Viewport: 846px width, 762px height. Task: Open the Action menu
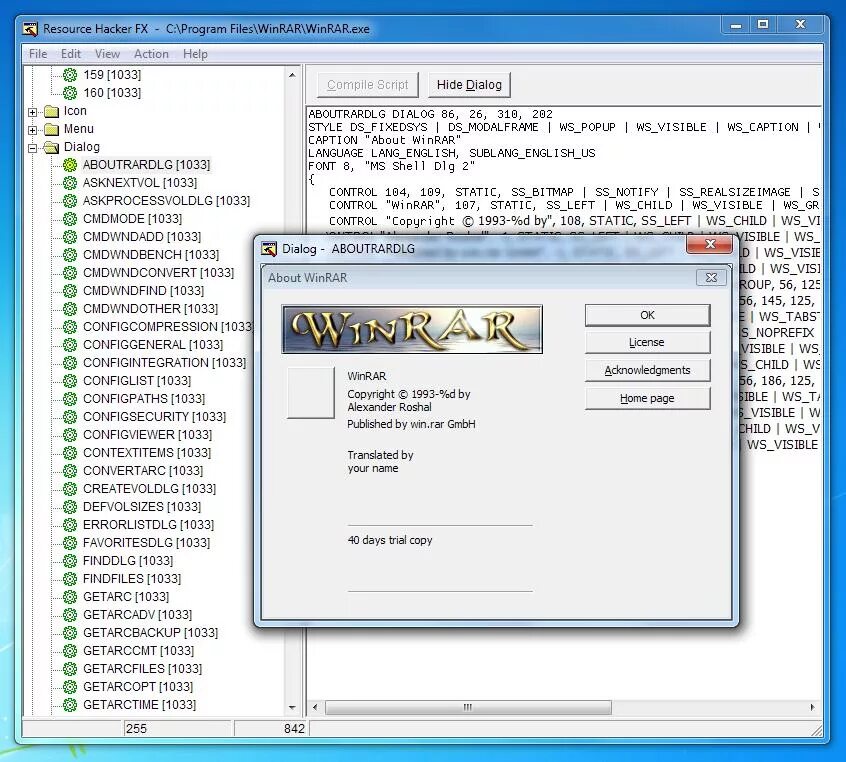pos(151,54)
